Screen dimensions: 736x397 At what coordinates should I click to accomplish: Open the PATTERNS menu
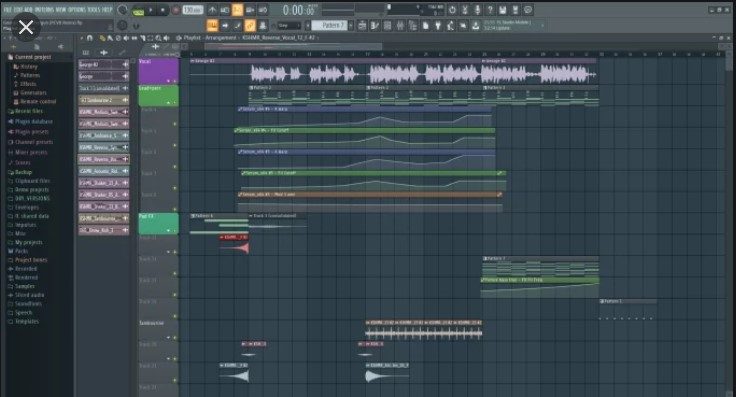(44, 9)
